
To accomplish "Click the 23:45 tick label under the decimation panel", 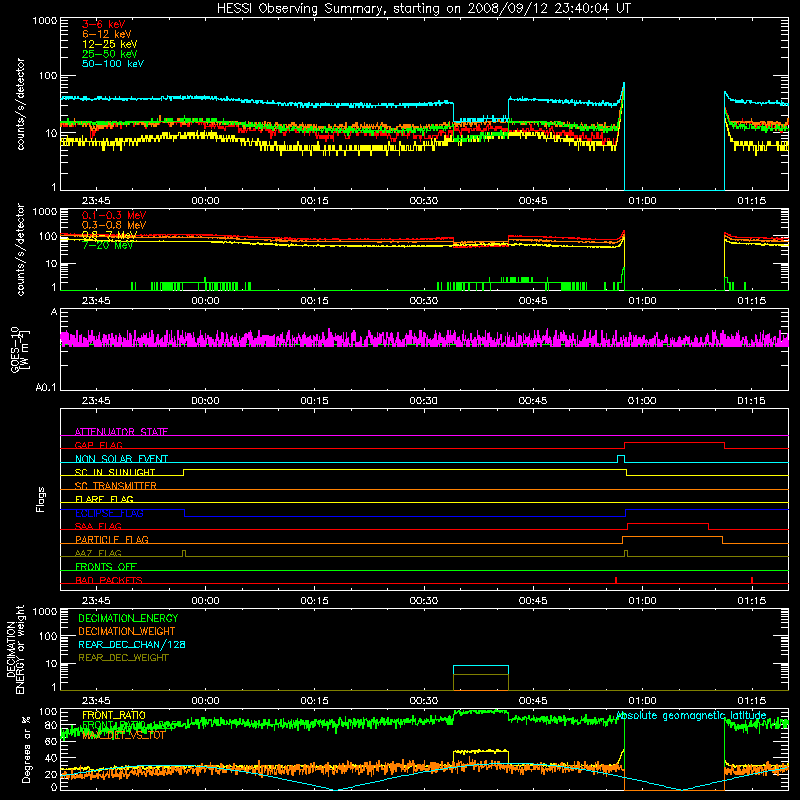I will (x=96, y=701).
